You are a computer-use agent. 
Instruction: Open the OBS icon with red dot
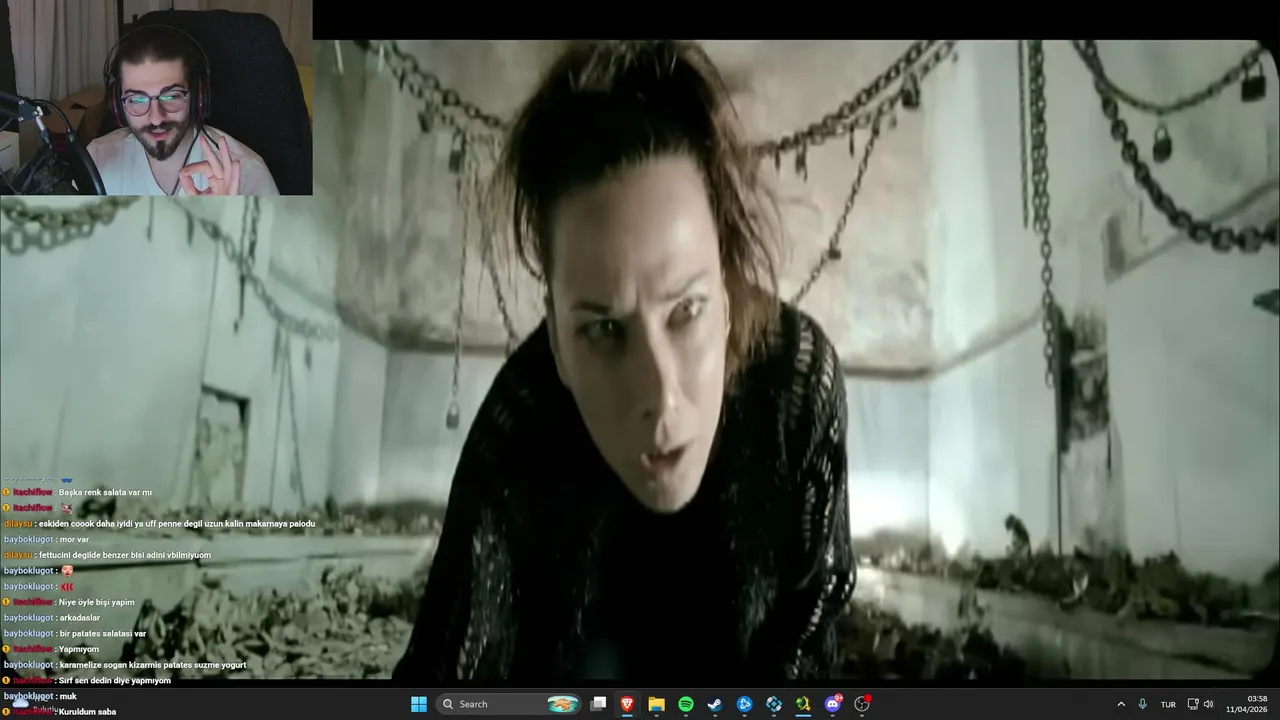point(862,704)
